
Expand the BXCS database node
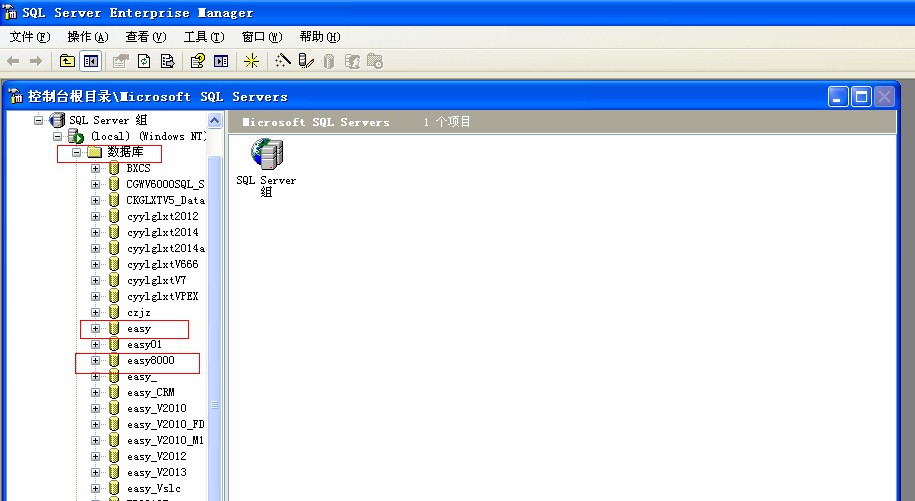pyautogui.click(x=96, y=168)
